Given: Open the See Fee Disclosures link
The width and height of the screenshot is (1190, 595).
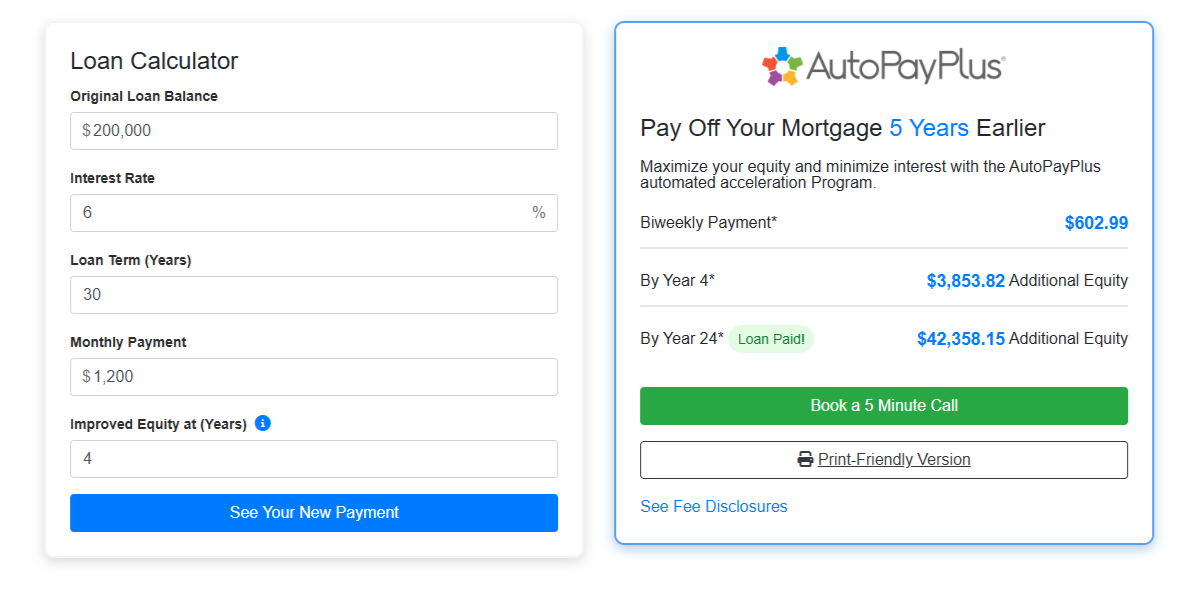Looking at the screenshot, I should click(x=714, y=507).
